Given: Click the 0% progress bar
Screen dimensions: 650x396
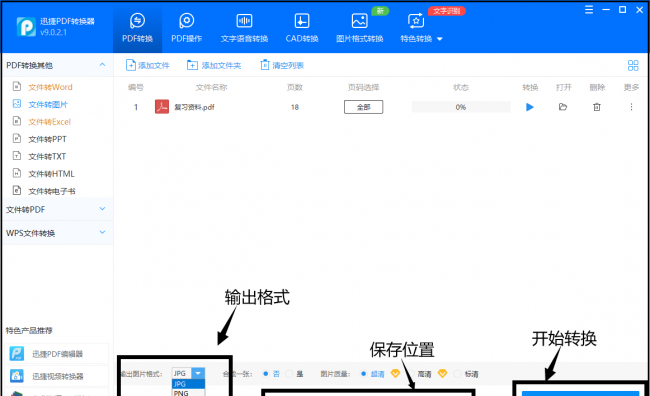Looking at the screenshot, I should [461, 107].
